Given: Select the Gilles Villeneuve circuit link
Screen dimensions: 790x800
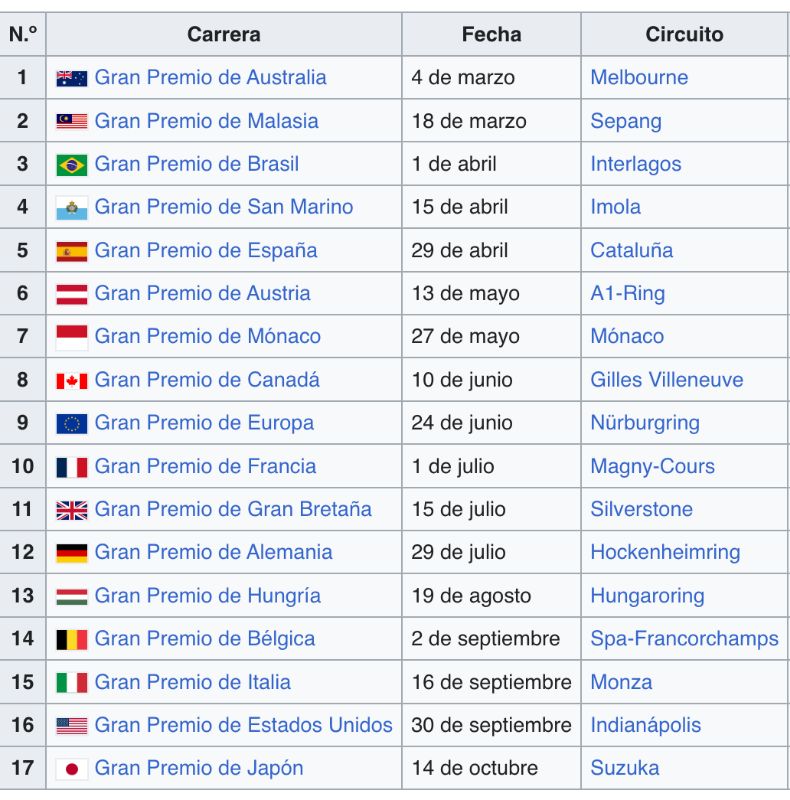Looking at the screenshot, I should click(x=667, y=380).
